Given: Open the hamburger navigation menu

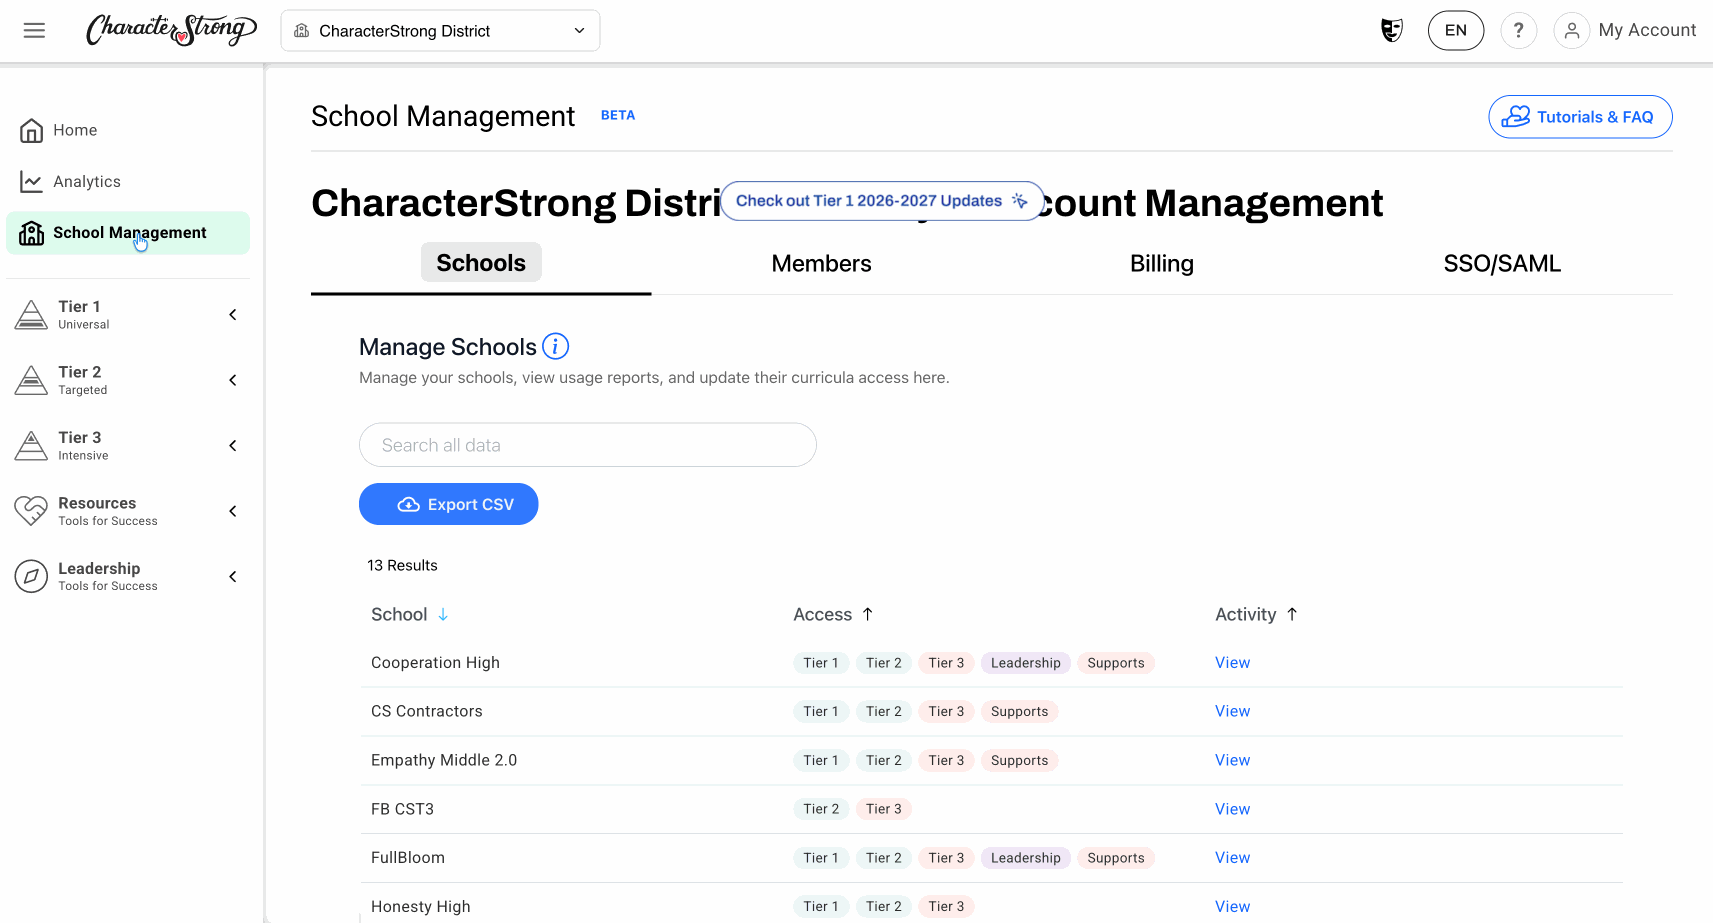Looking at the screenshot, I should (34, 30).
